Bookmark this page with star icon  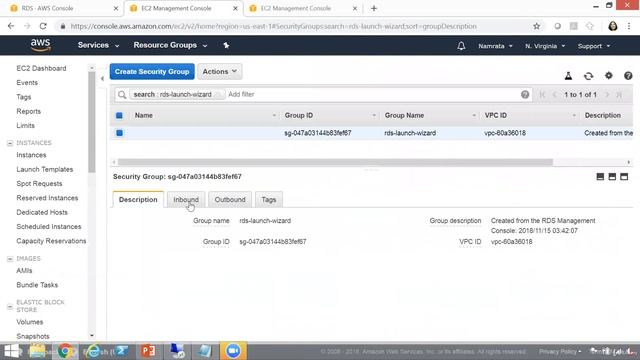(536, 26)
